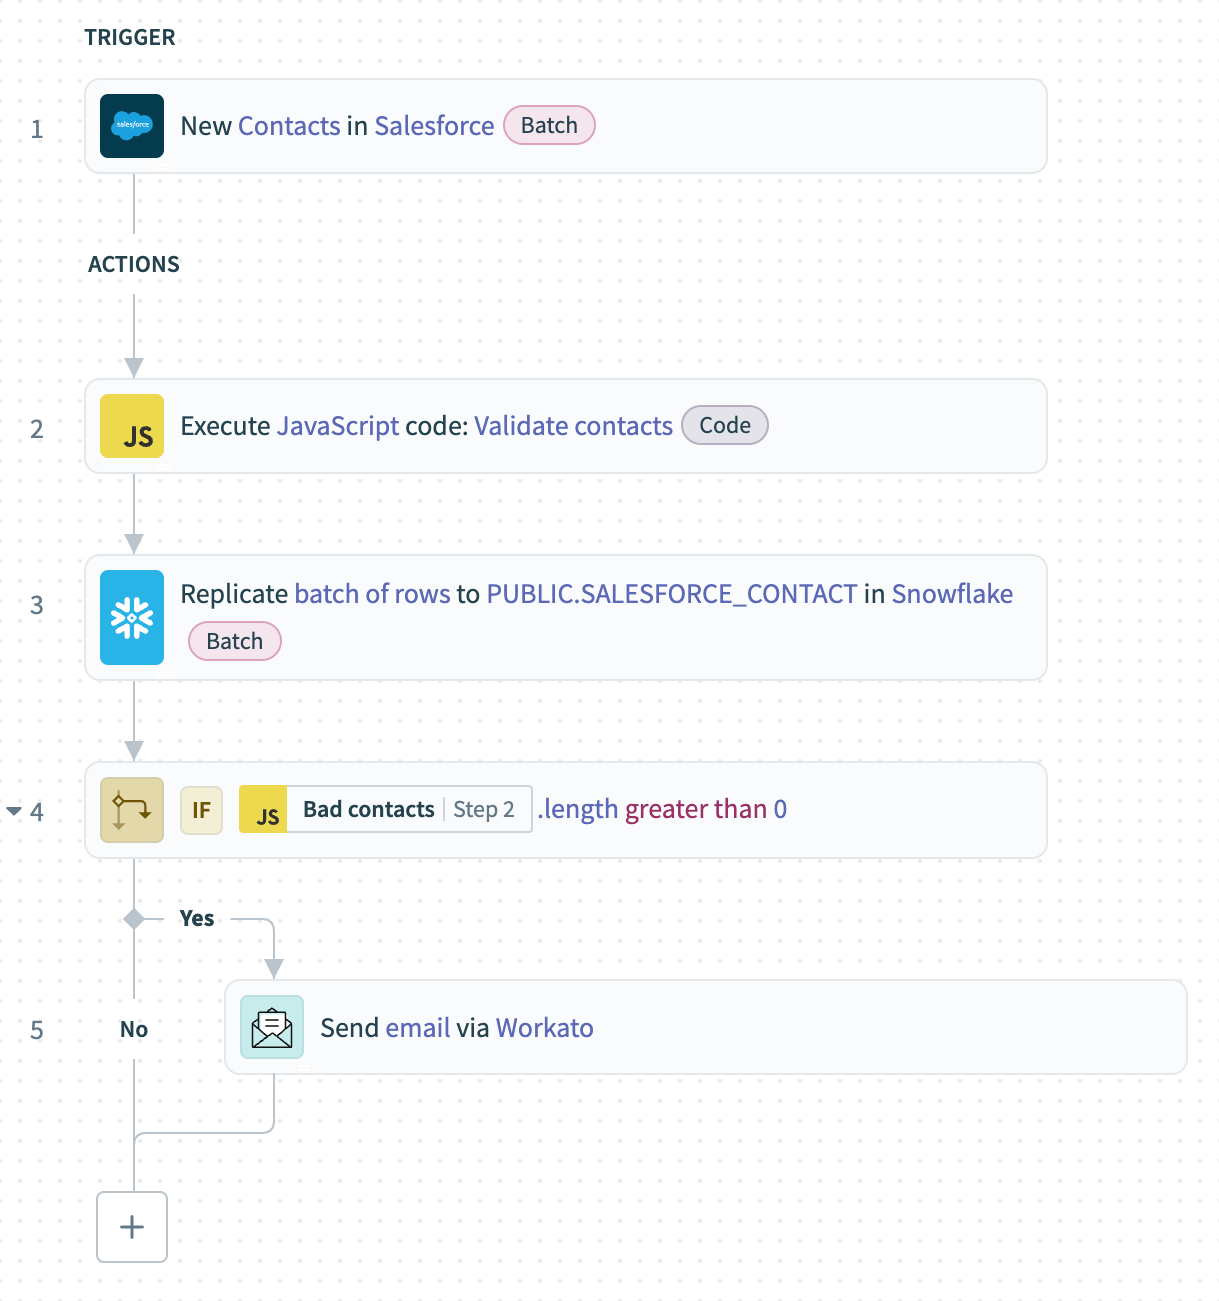This screenshot has width=1219, height=1301.
Task: Click the plus icon to add a step
Action: click(x=131, y=1227)
